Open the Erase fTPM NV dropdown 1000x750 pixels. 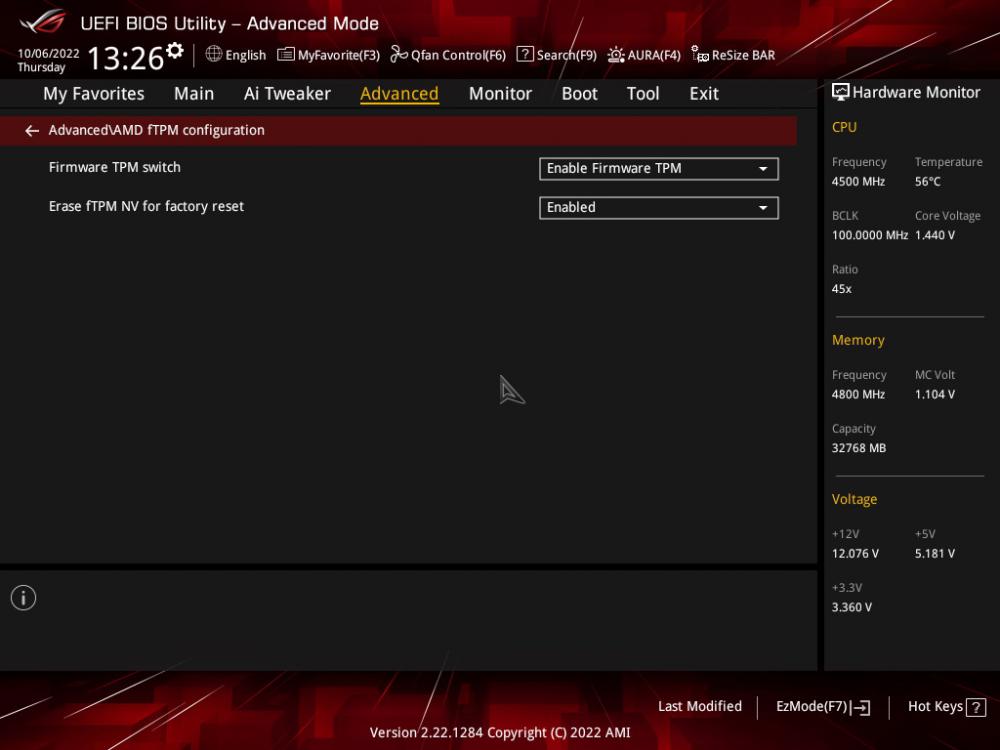659,208
